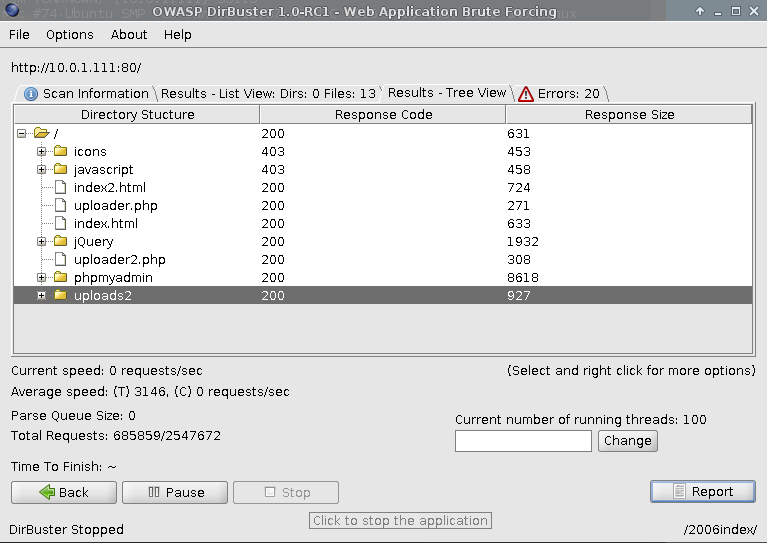Viewport: 767px width, 543px height.
Task: Click the root open-folder icon
Action: pyautogui.click(x=41, y=134)
